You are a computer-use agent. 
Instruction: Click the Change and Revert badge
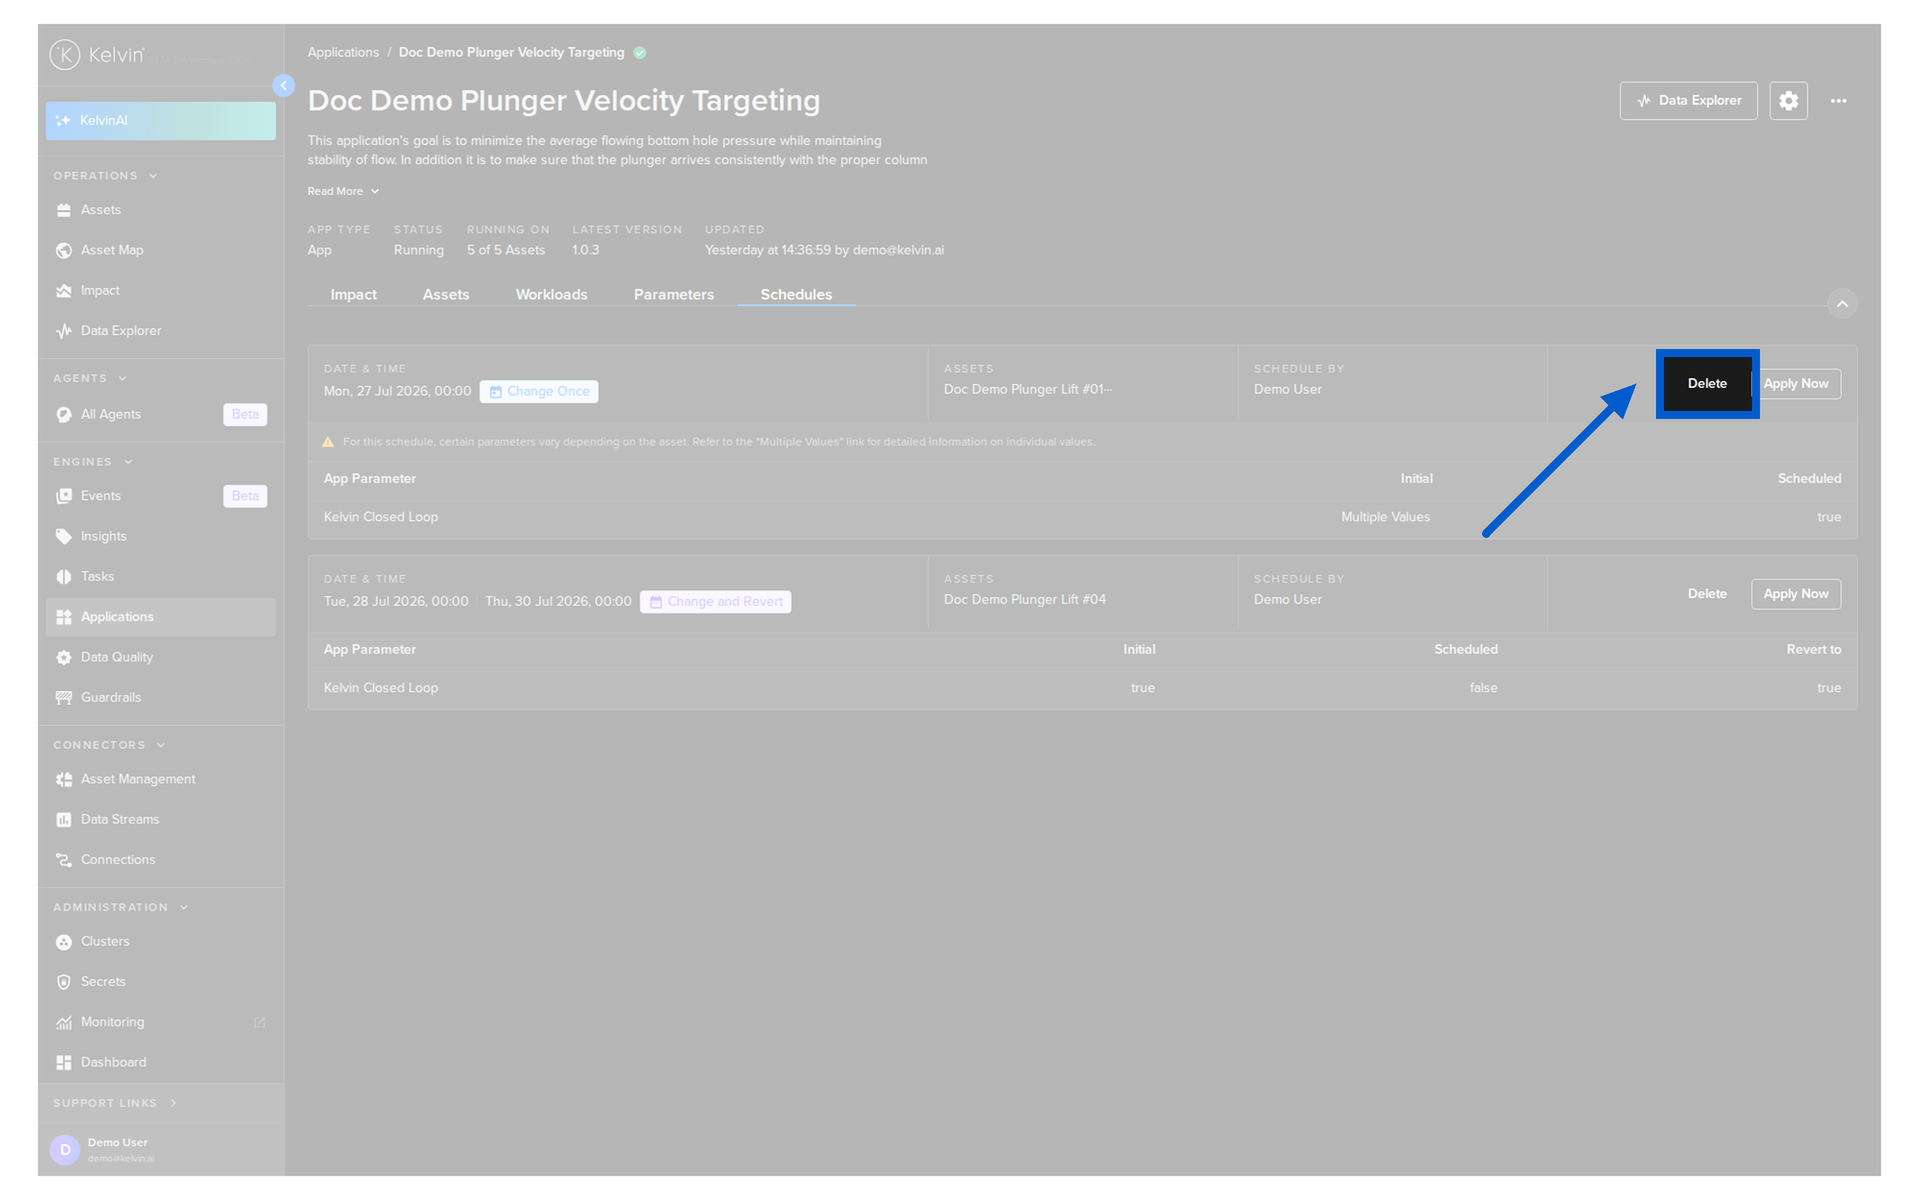(715, 602)
